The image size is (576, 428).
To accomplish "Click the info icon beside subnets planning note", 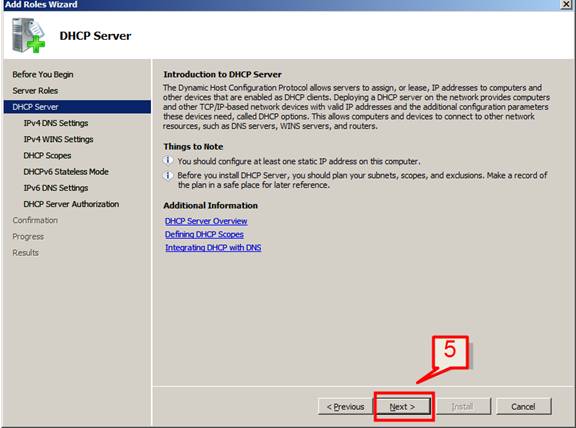I will [x=168, y=175].
